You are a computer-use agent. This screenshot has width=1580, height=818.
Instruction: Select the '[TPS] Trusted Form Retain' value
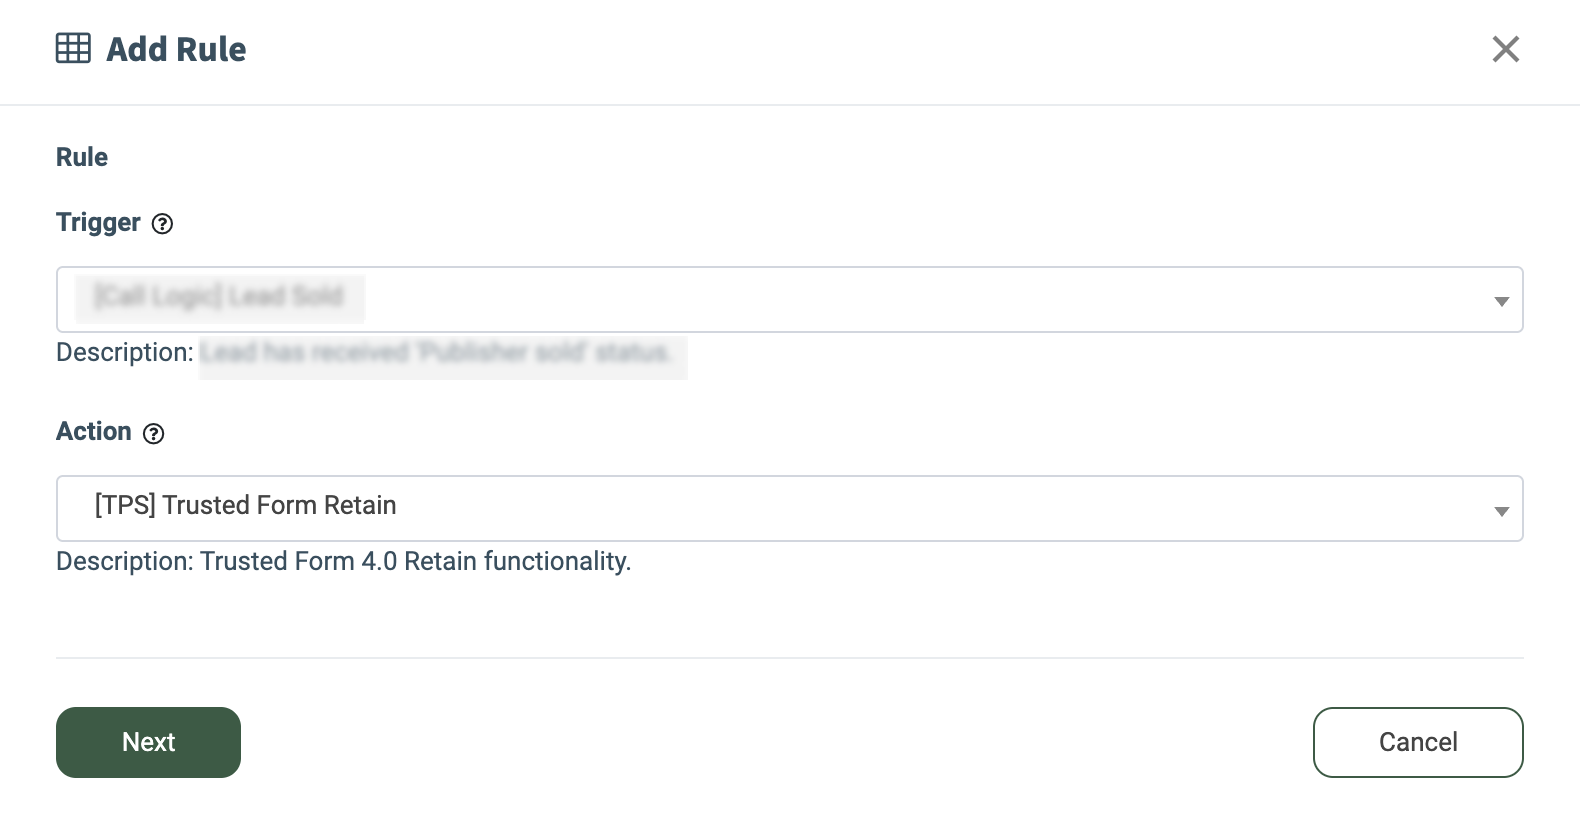245,506
